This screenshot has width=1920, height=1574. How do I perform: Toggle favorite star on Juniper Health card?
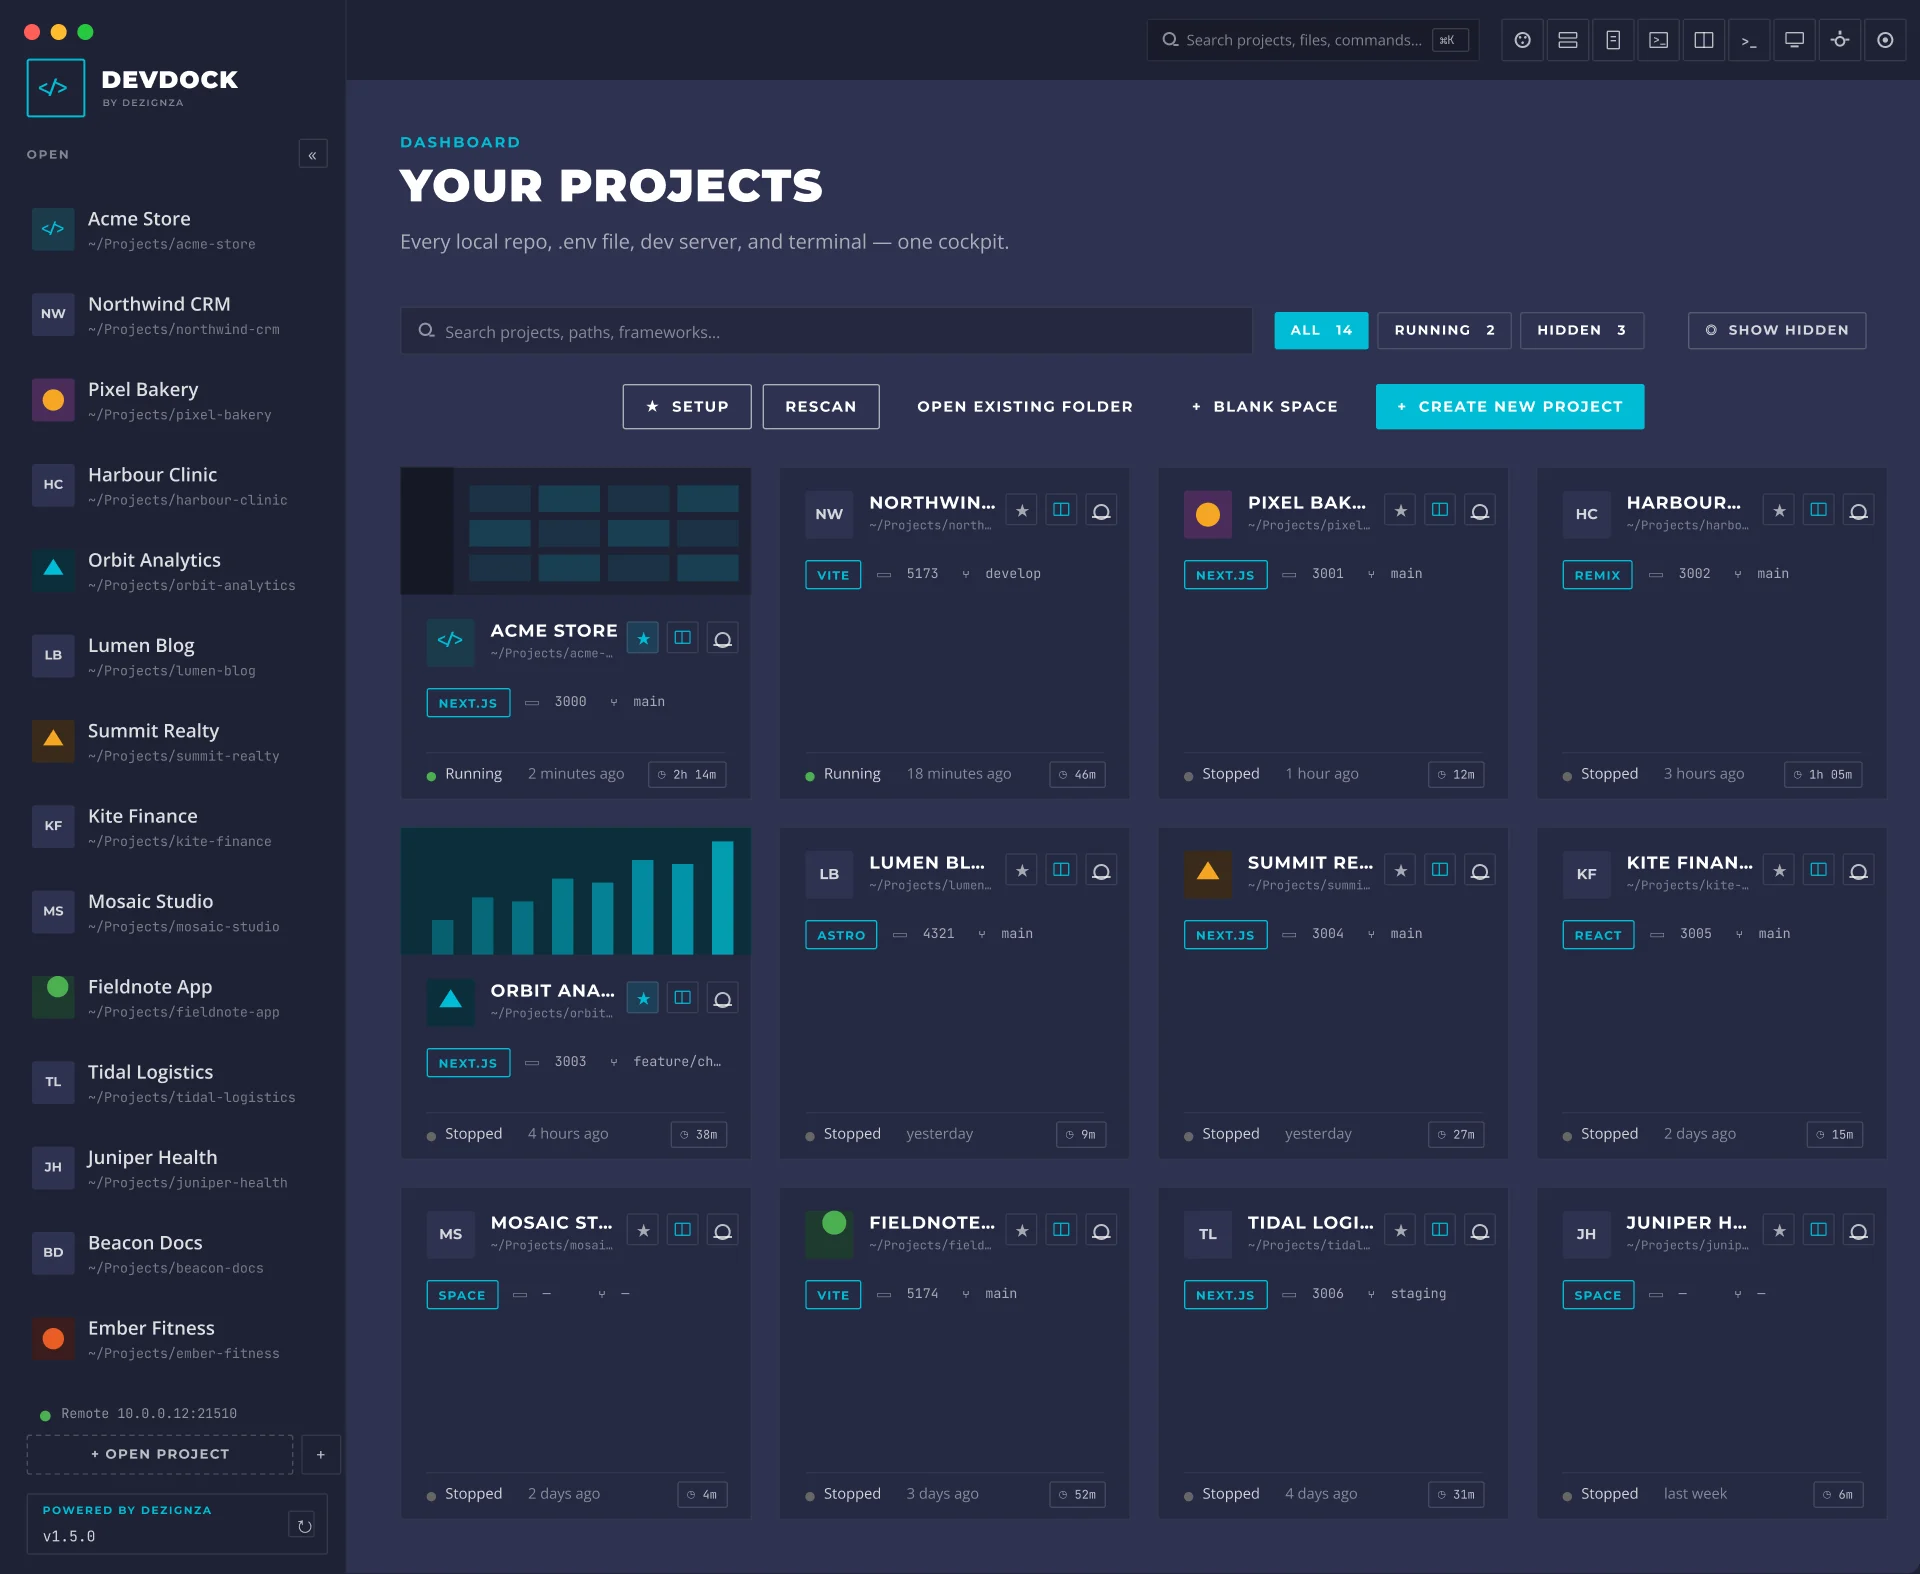(x=1779, y=1230)
